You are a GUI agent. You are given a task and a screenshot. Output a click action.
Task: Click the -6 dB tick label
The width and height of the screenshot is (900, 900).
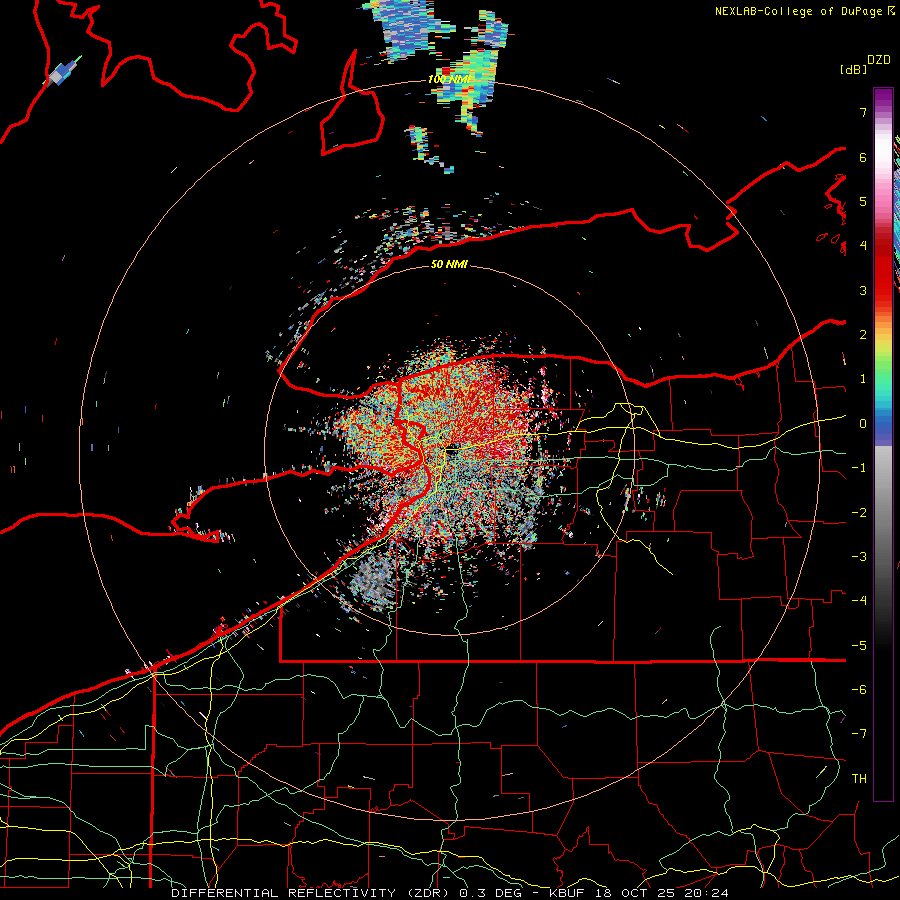click(x=859, y=690)
